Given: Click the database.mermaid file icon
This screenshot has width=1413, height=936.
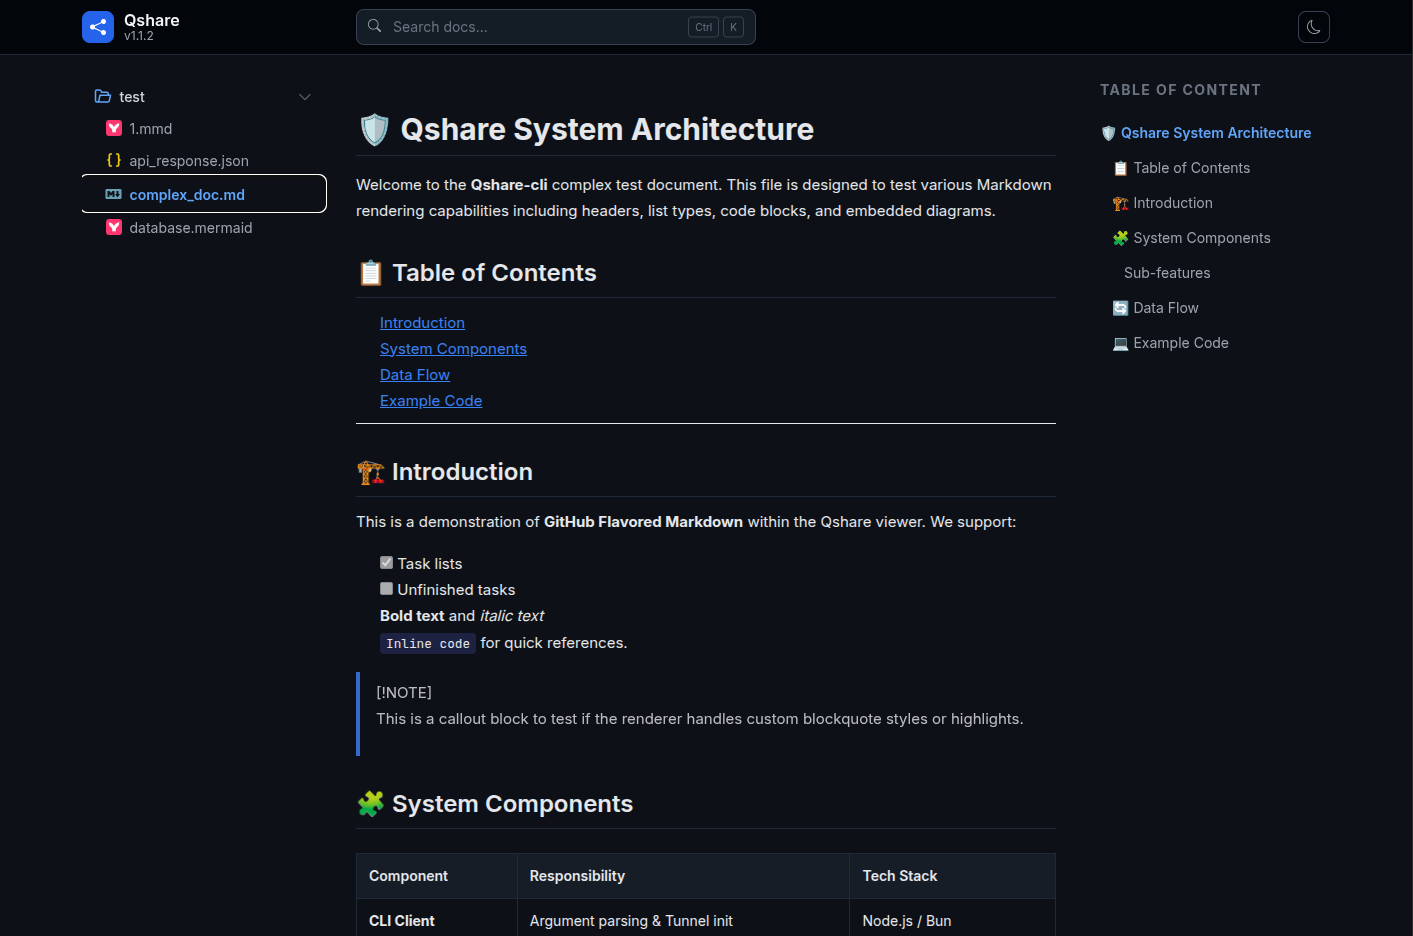Looking at the screenshot, I should pos(114,227).
